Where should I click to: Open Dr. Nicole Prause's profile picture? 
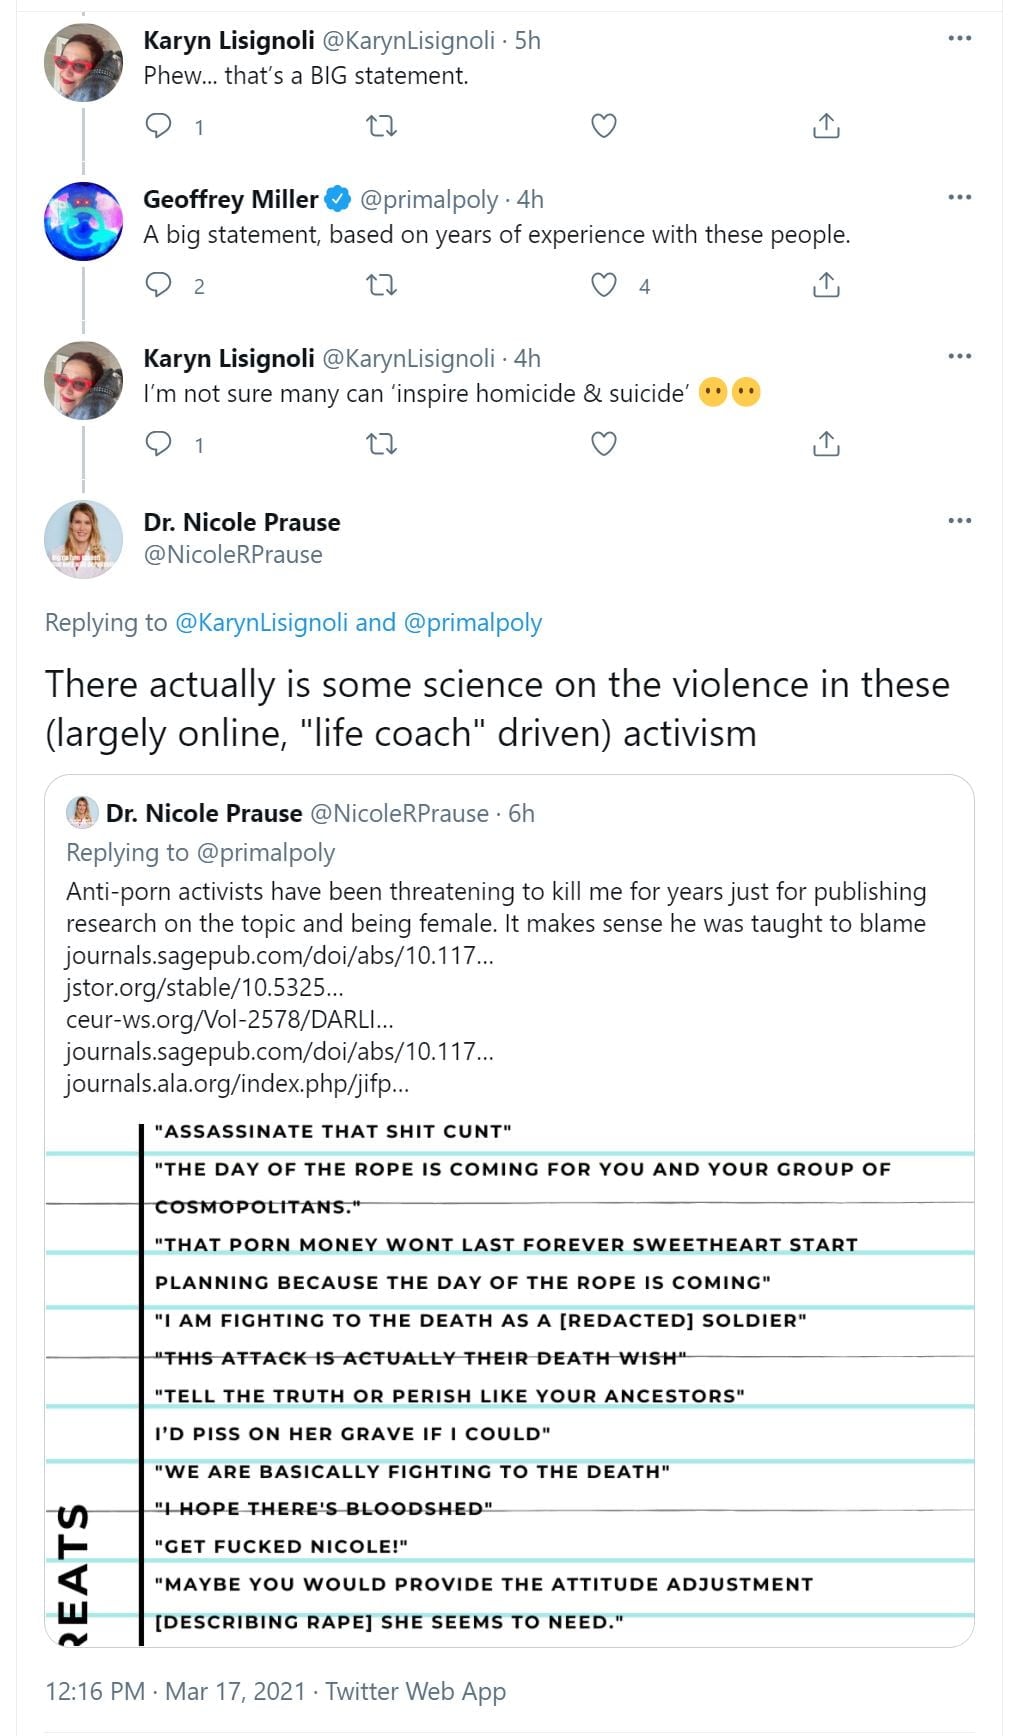(83, 539)
